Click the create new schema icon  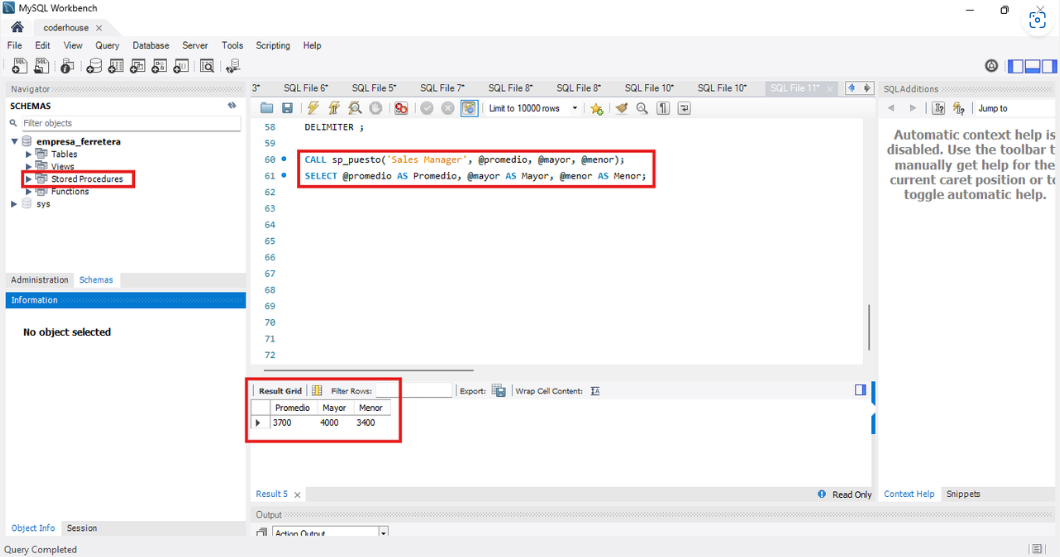point(94,66)
